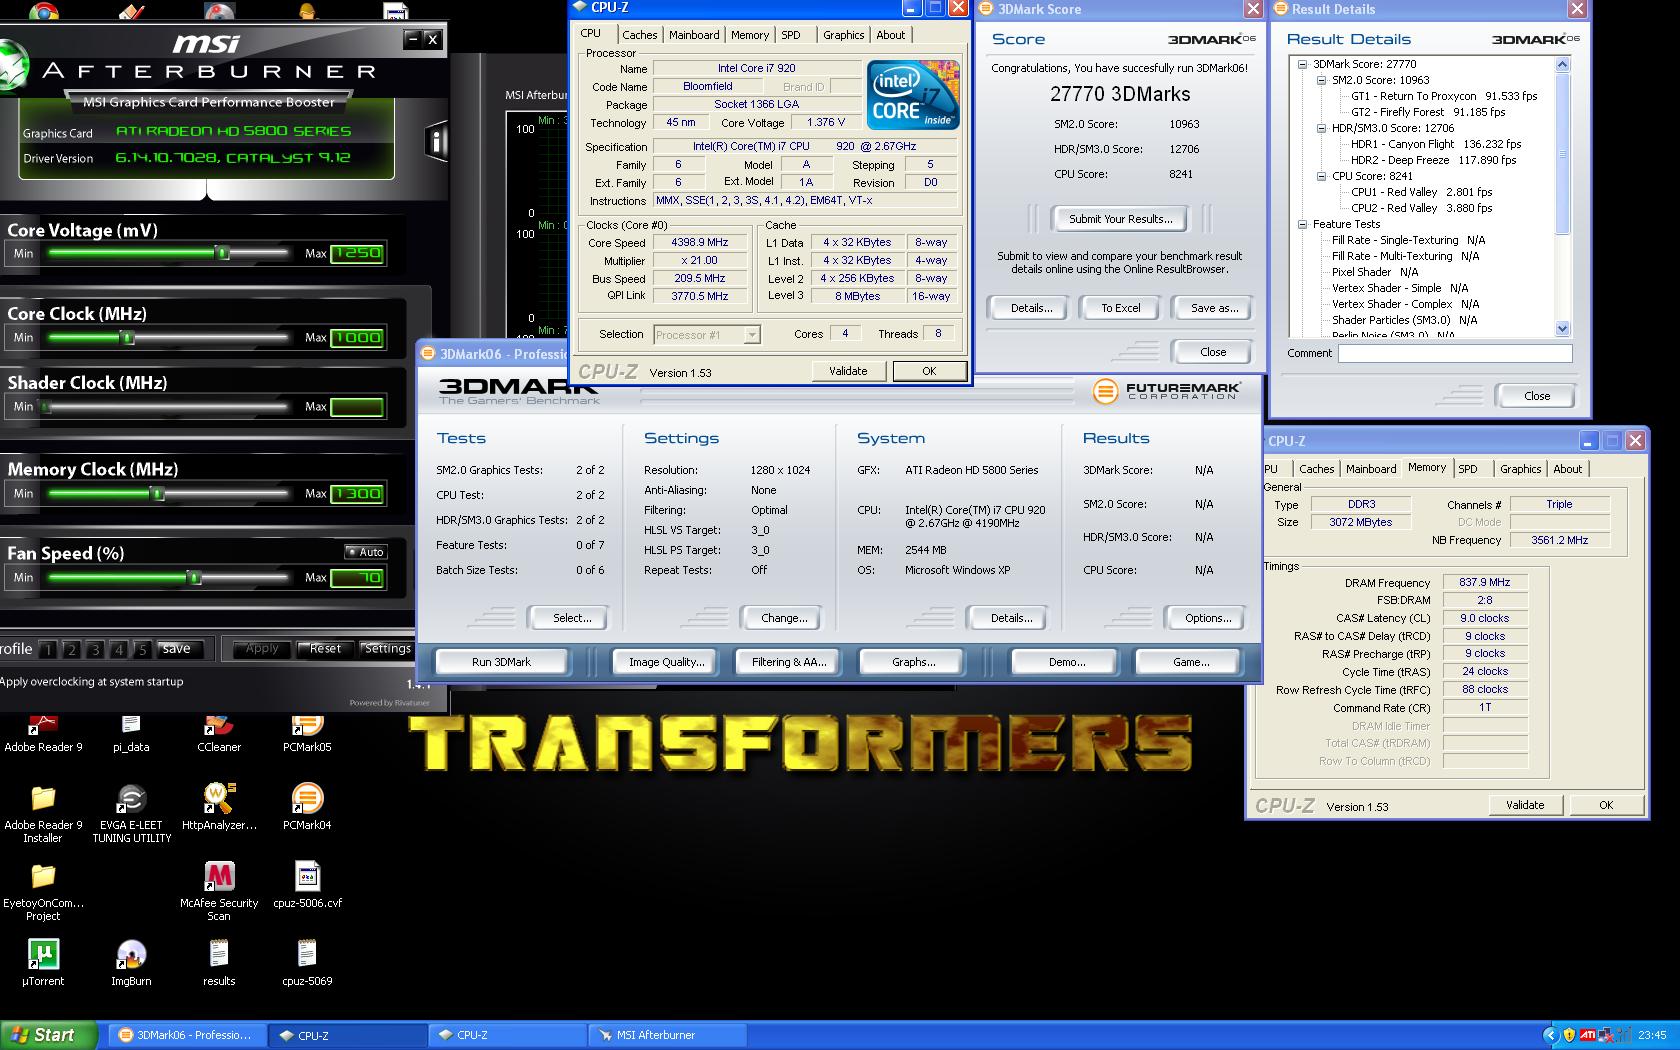Image resolution: width=1680 pixels, height=1050 pixels.
Task: Select Afterburner profile slot 1
Action: point(47,649)
